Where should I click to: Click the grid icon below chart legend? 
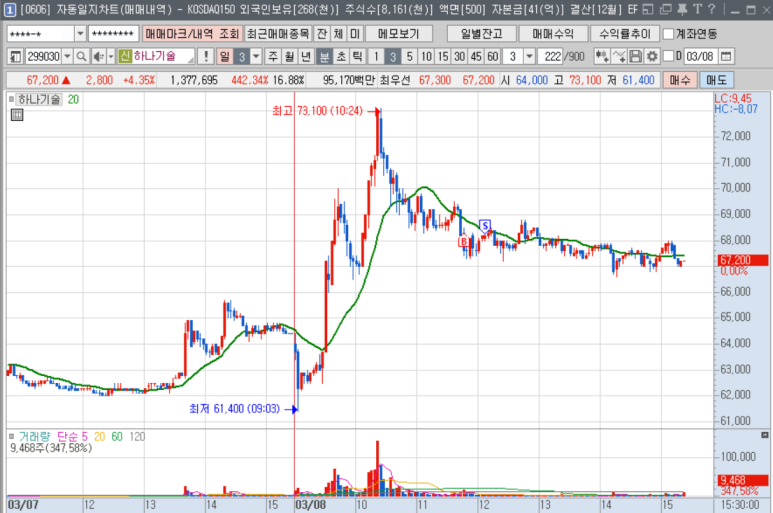(x=16, y=116)
